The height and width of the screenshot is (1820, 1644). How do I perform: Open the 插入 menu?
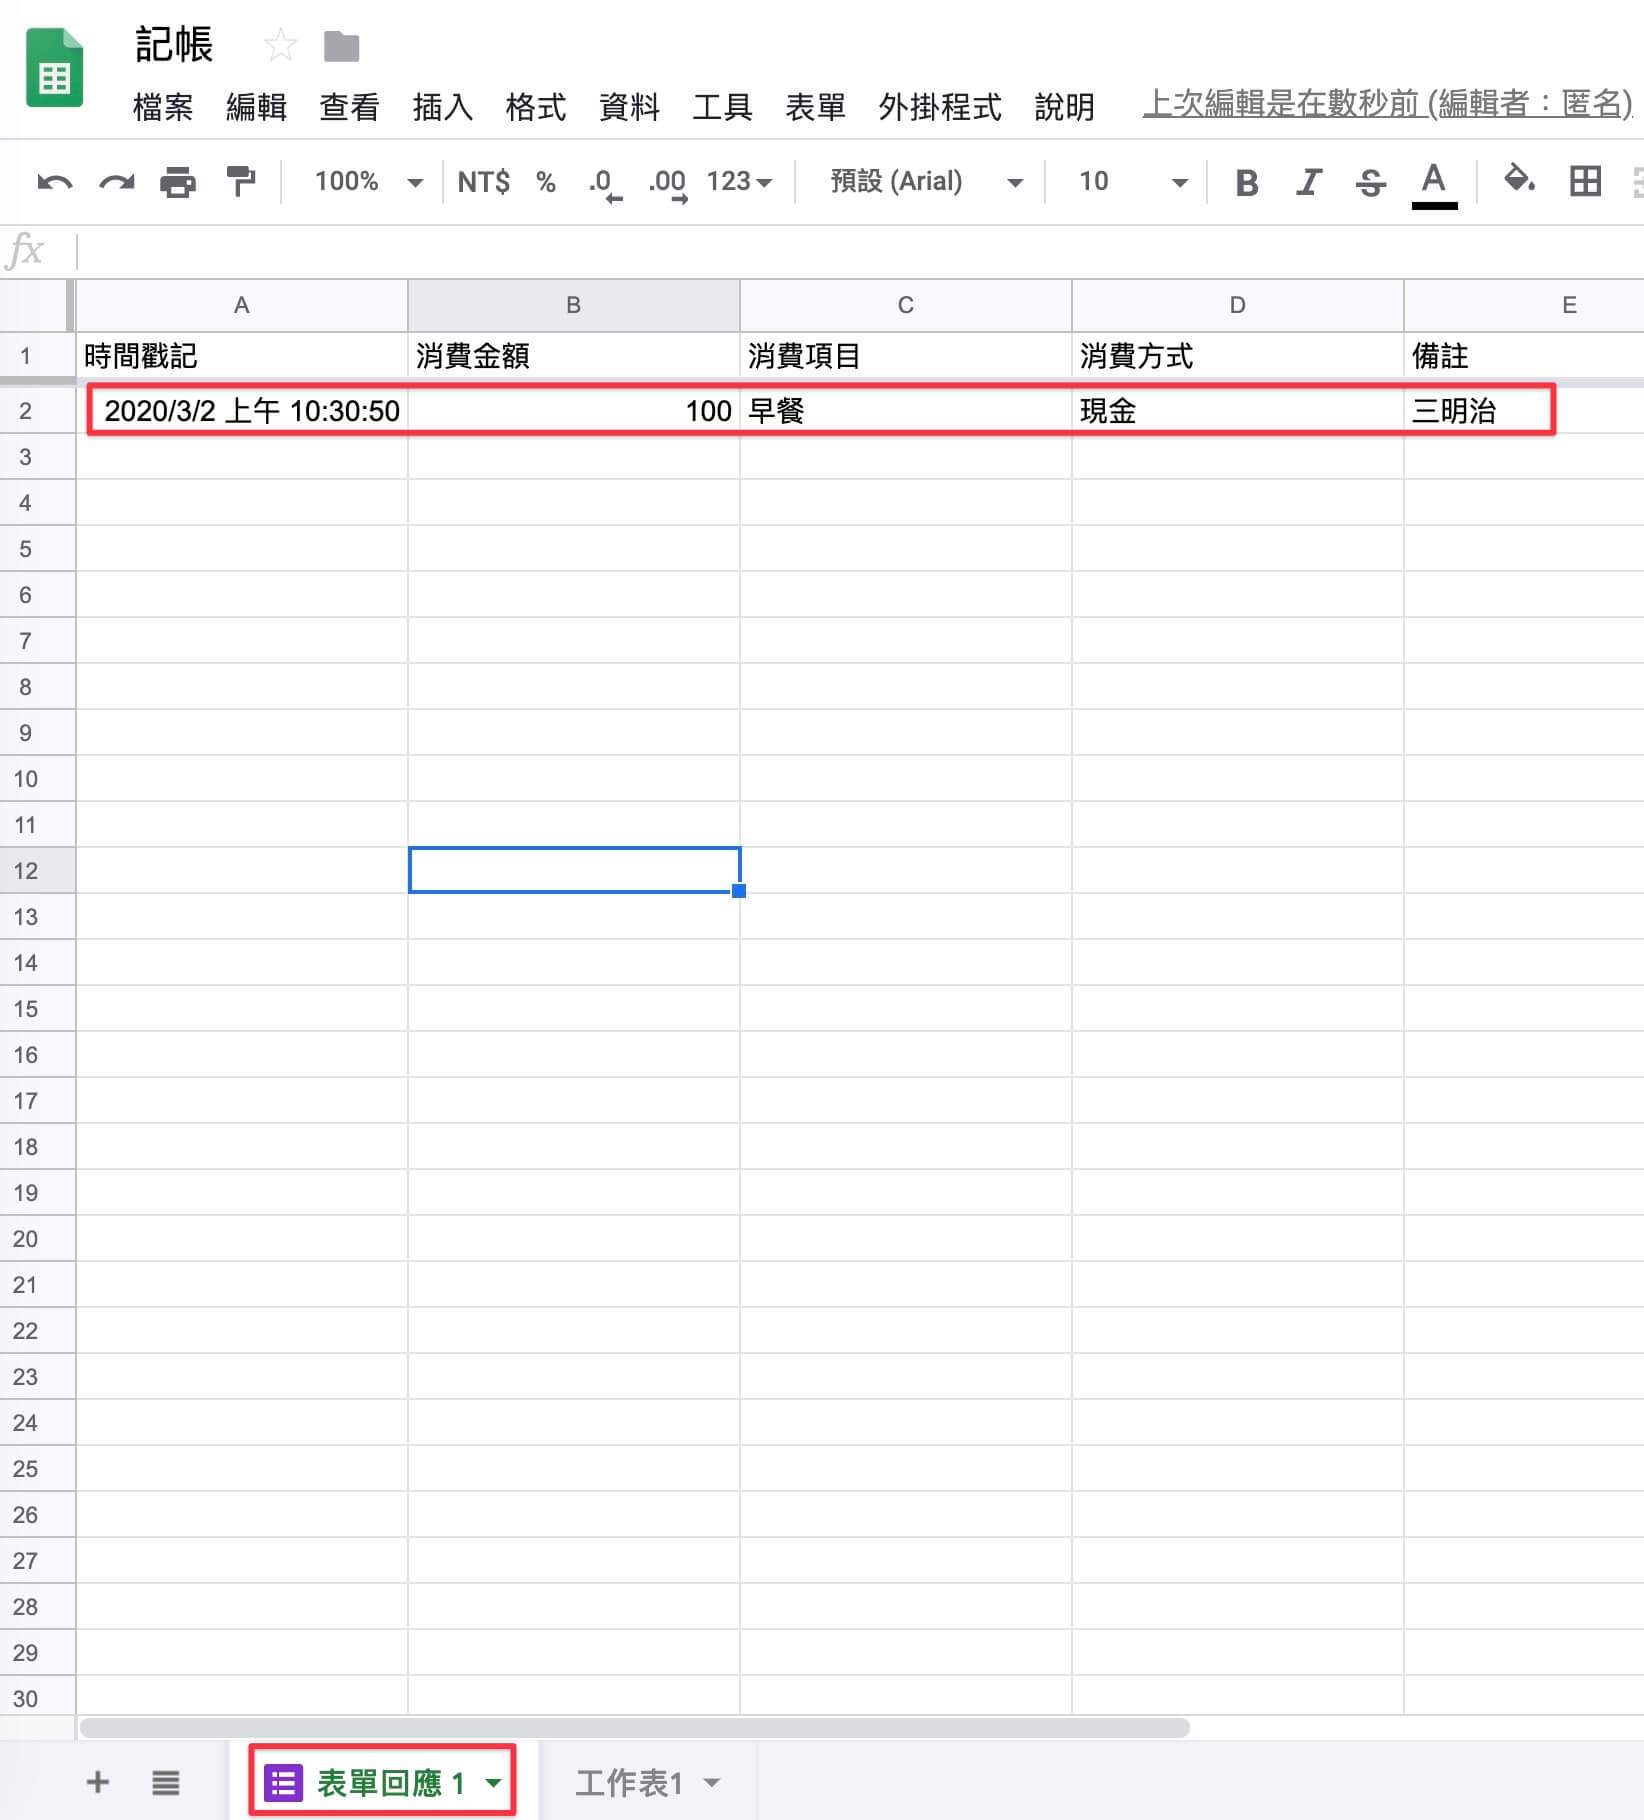pos(442,107)
